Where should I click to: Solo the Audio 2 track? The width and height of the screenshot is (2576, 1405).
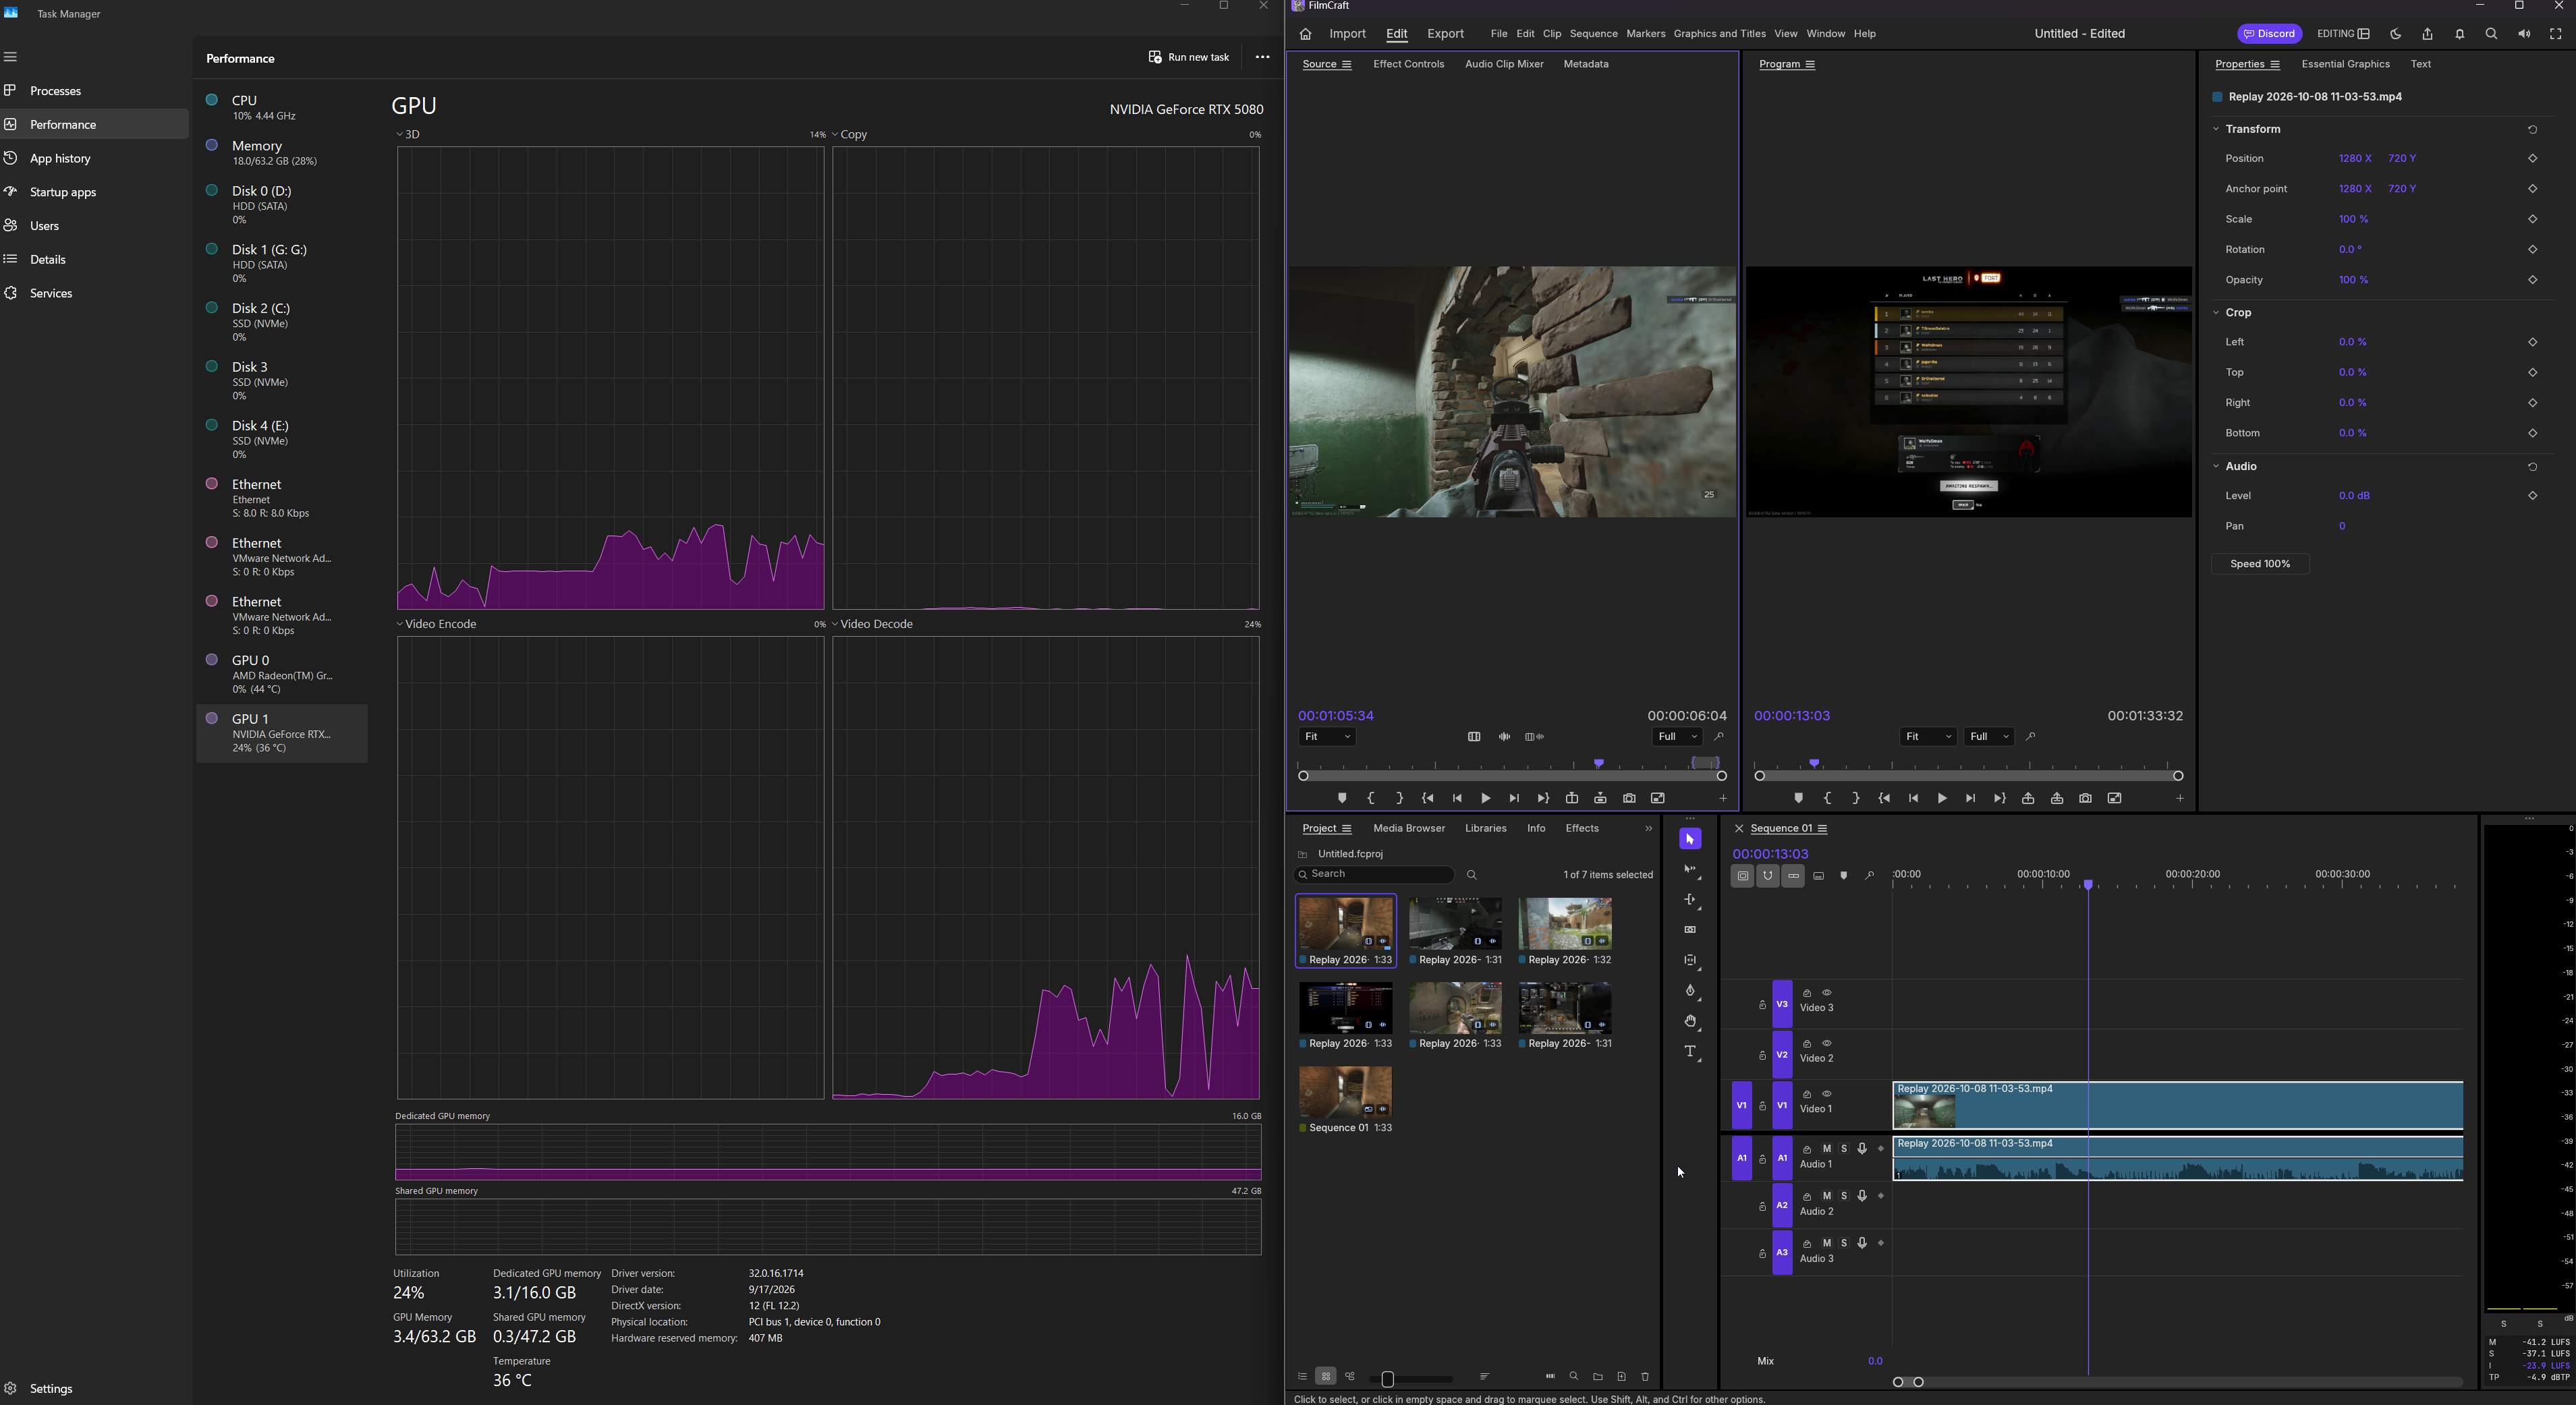point(1844,1196)
